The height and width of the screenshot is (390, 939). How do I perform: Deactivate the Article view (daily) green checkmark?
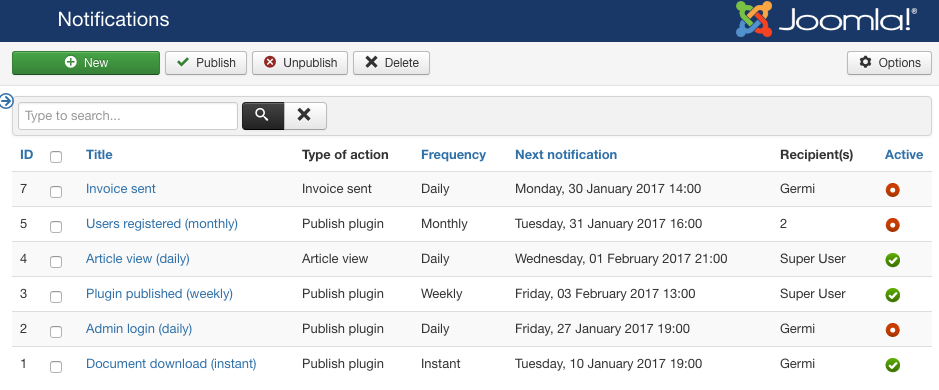click(892, 260)
